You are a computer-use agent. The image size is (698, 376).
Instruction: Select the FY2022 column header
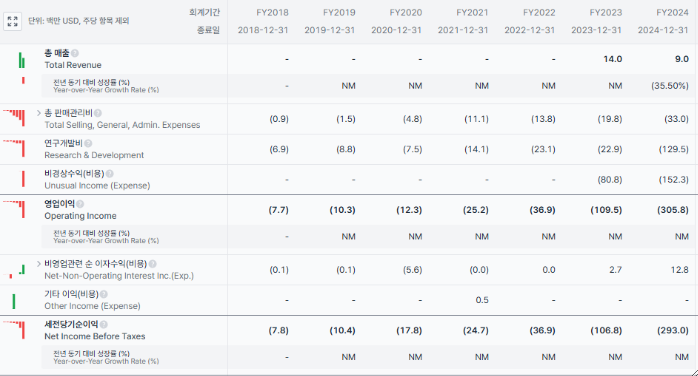click(x=539, y=12)
